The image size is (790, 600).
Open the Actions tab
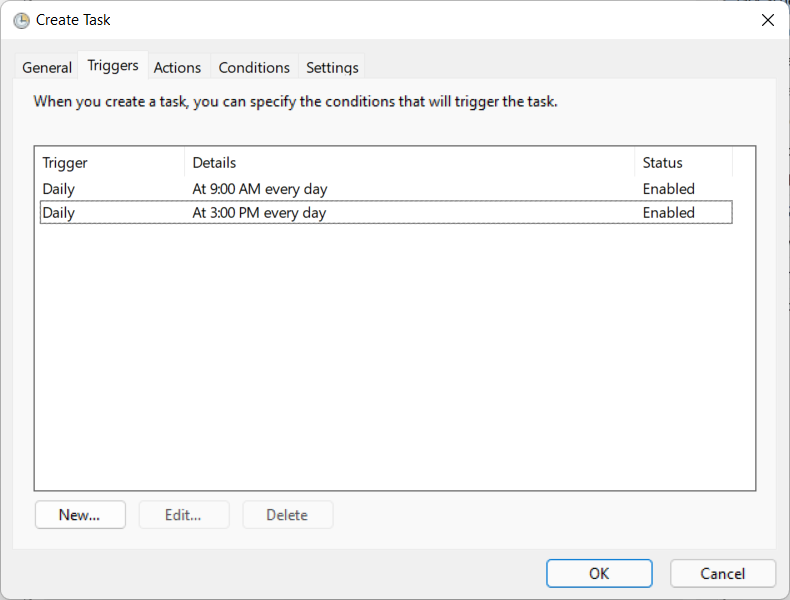click(x=177, y=68)
